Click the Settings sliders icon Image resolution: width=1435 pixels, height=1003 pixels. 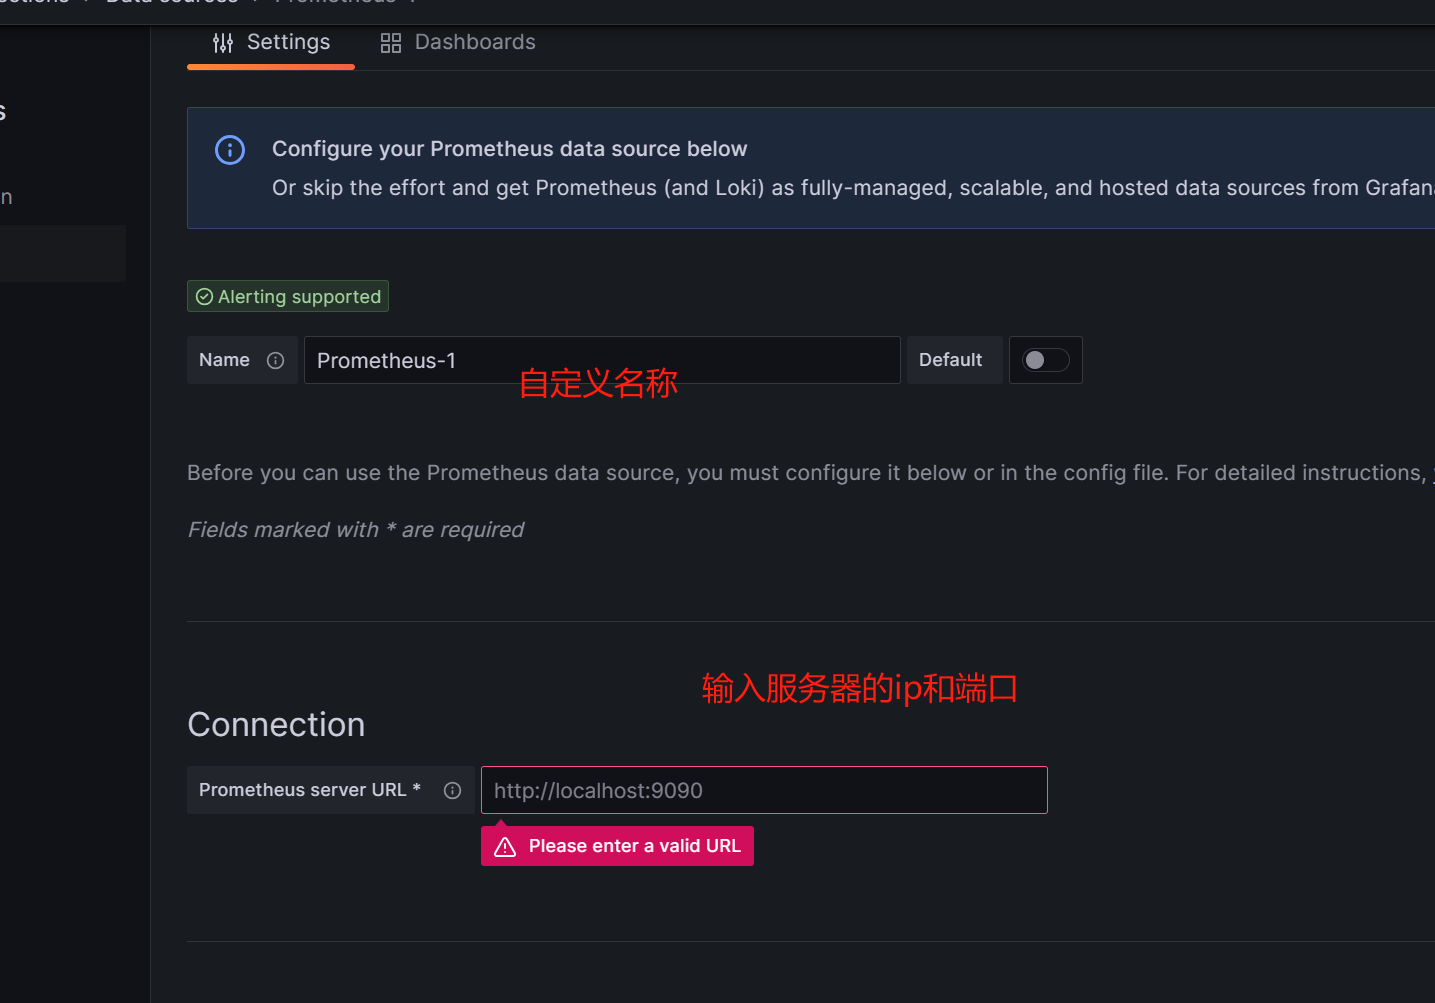(x=223, y=43)
